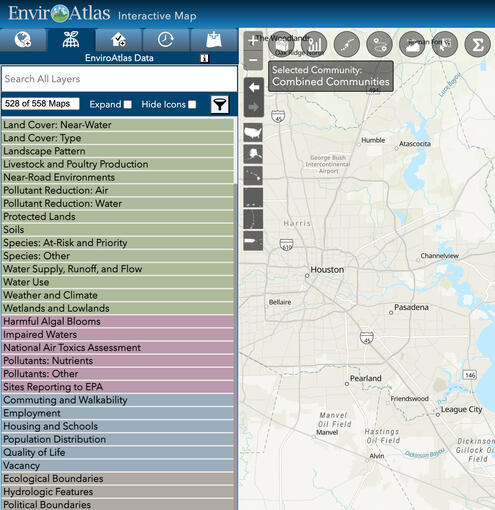
Task: Open Water Use row
Action: tap(118, 282)
